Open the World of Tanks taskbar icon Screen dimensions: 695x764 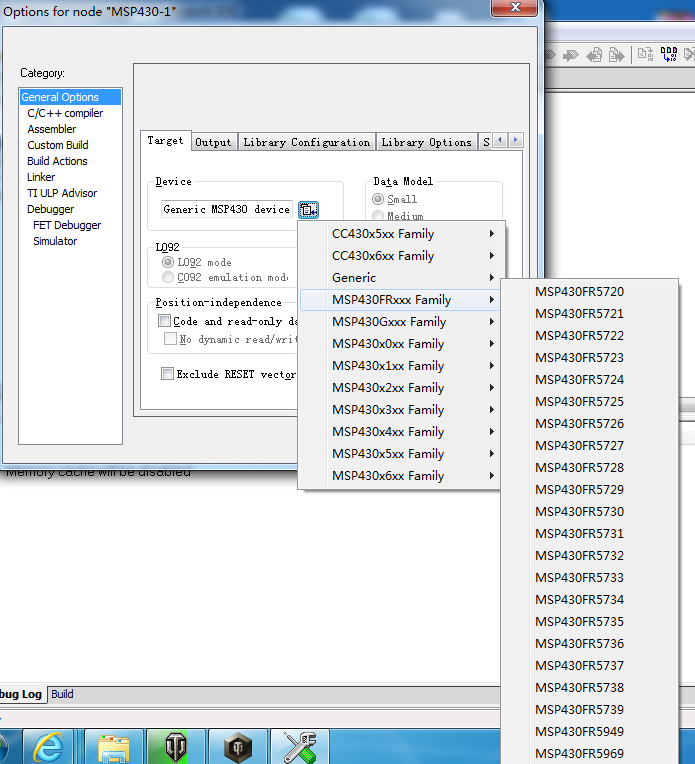click(175, 746)
